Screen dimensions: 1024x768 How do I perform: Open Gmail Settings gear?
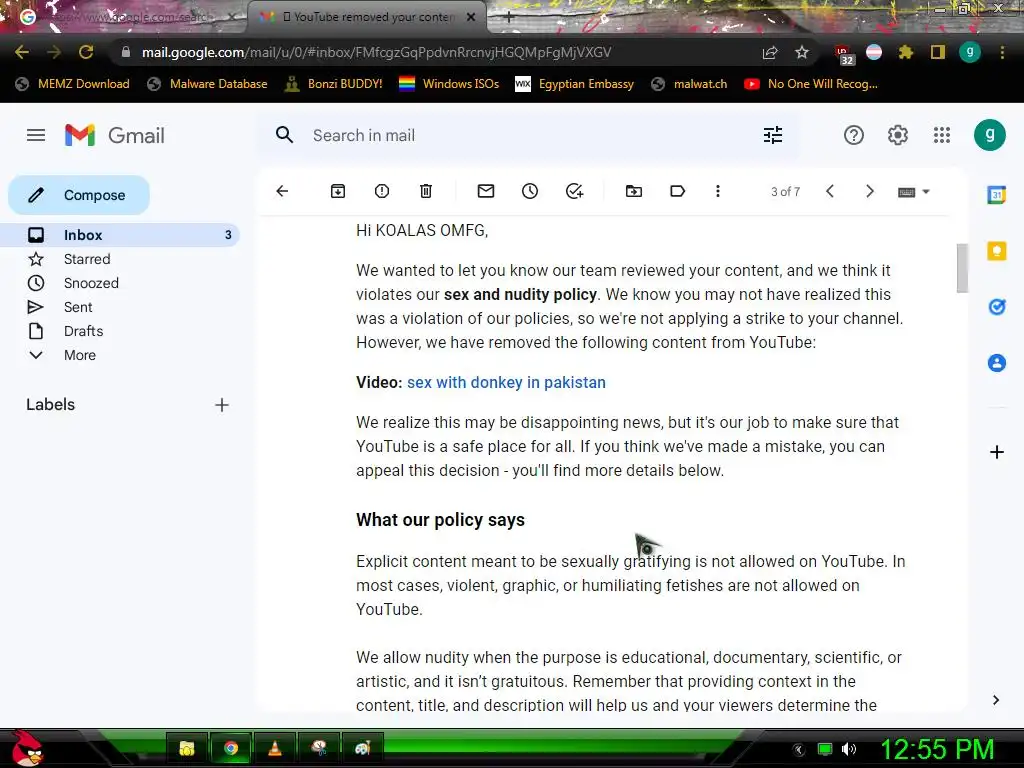[x=897, y=135]
